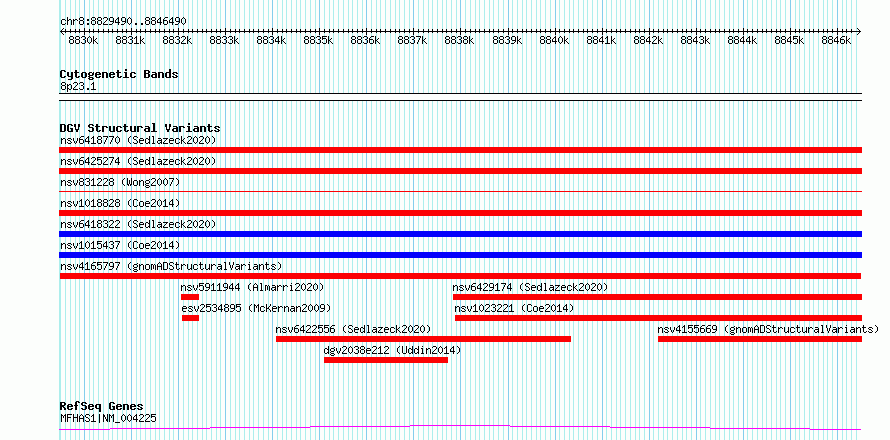This screenshot has width=890, height=440.
Task: Click the 8830k ruler tick label
Action: coord(83,41)
